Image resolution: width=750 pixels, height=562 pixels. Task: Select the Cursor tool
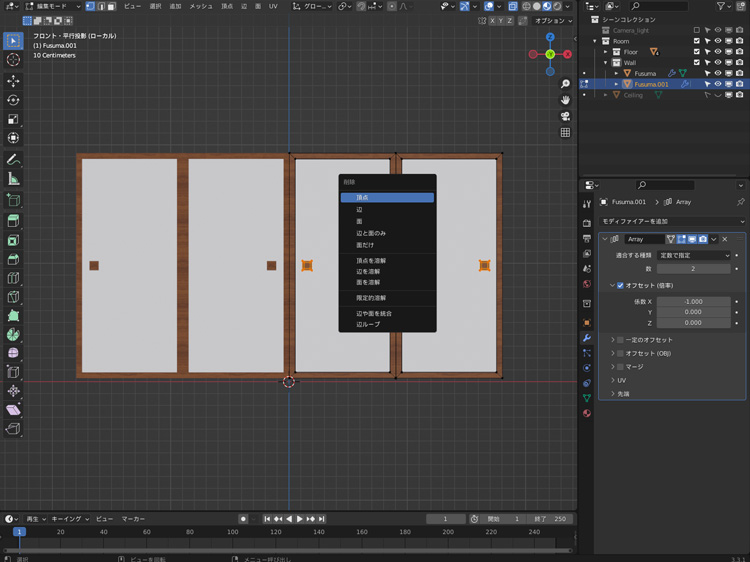[13, 60]
